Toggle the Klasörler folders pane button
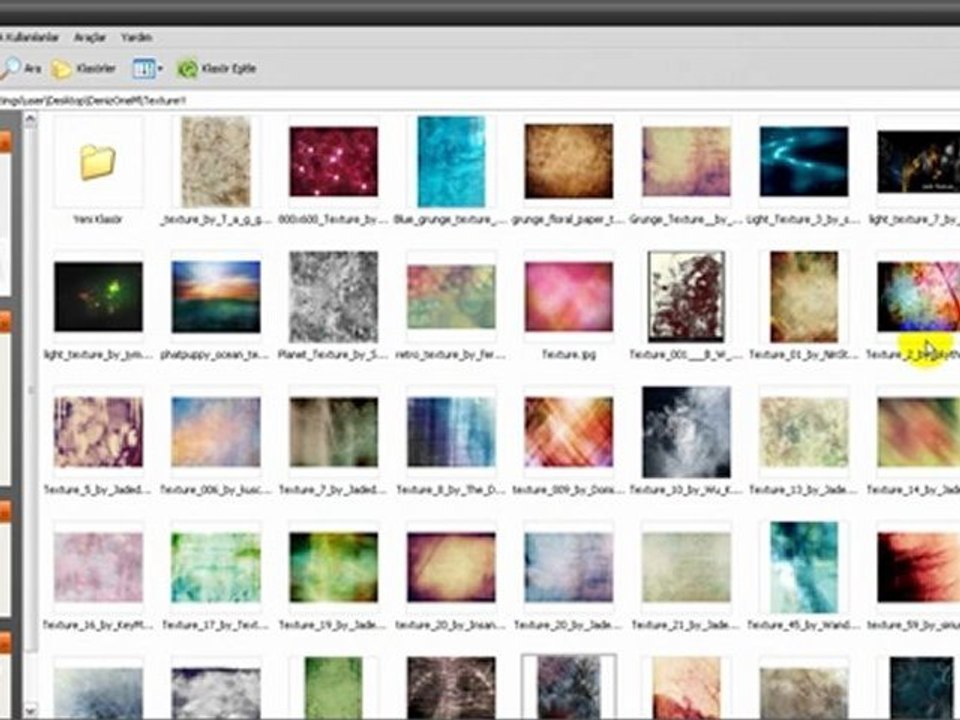 [x=83, y=69]
